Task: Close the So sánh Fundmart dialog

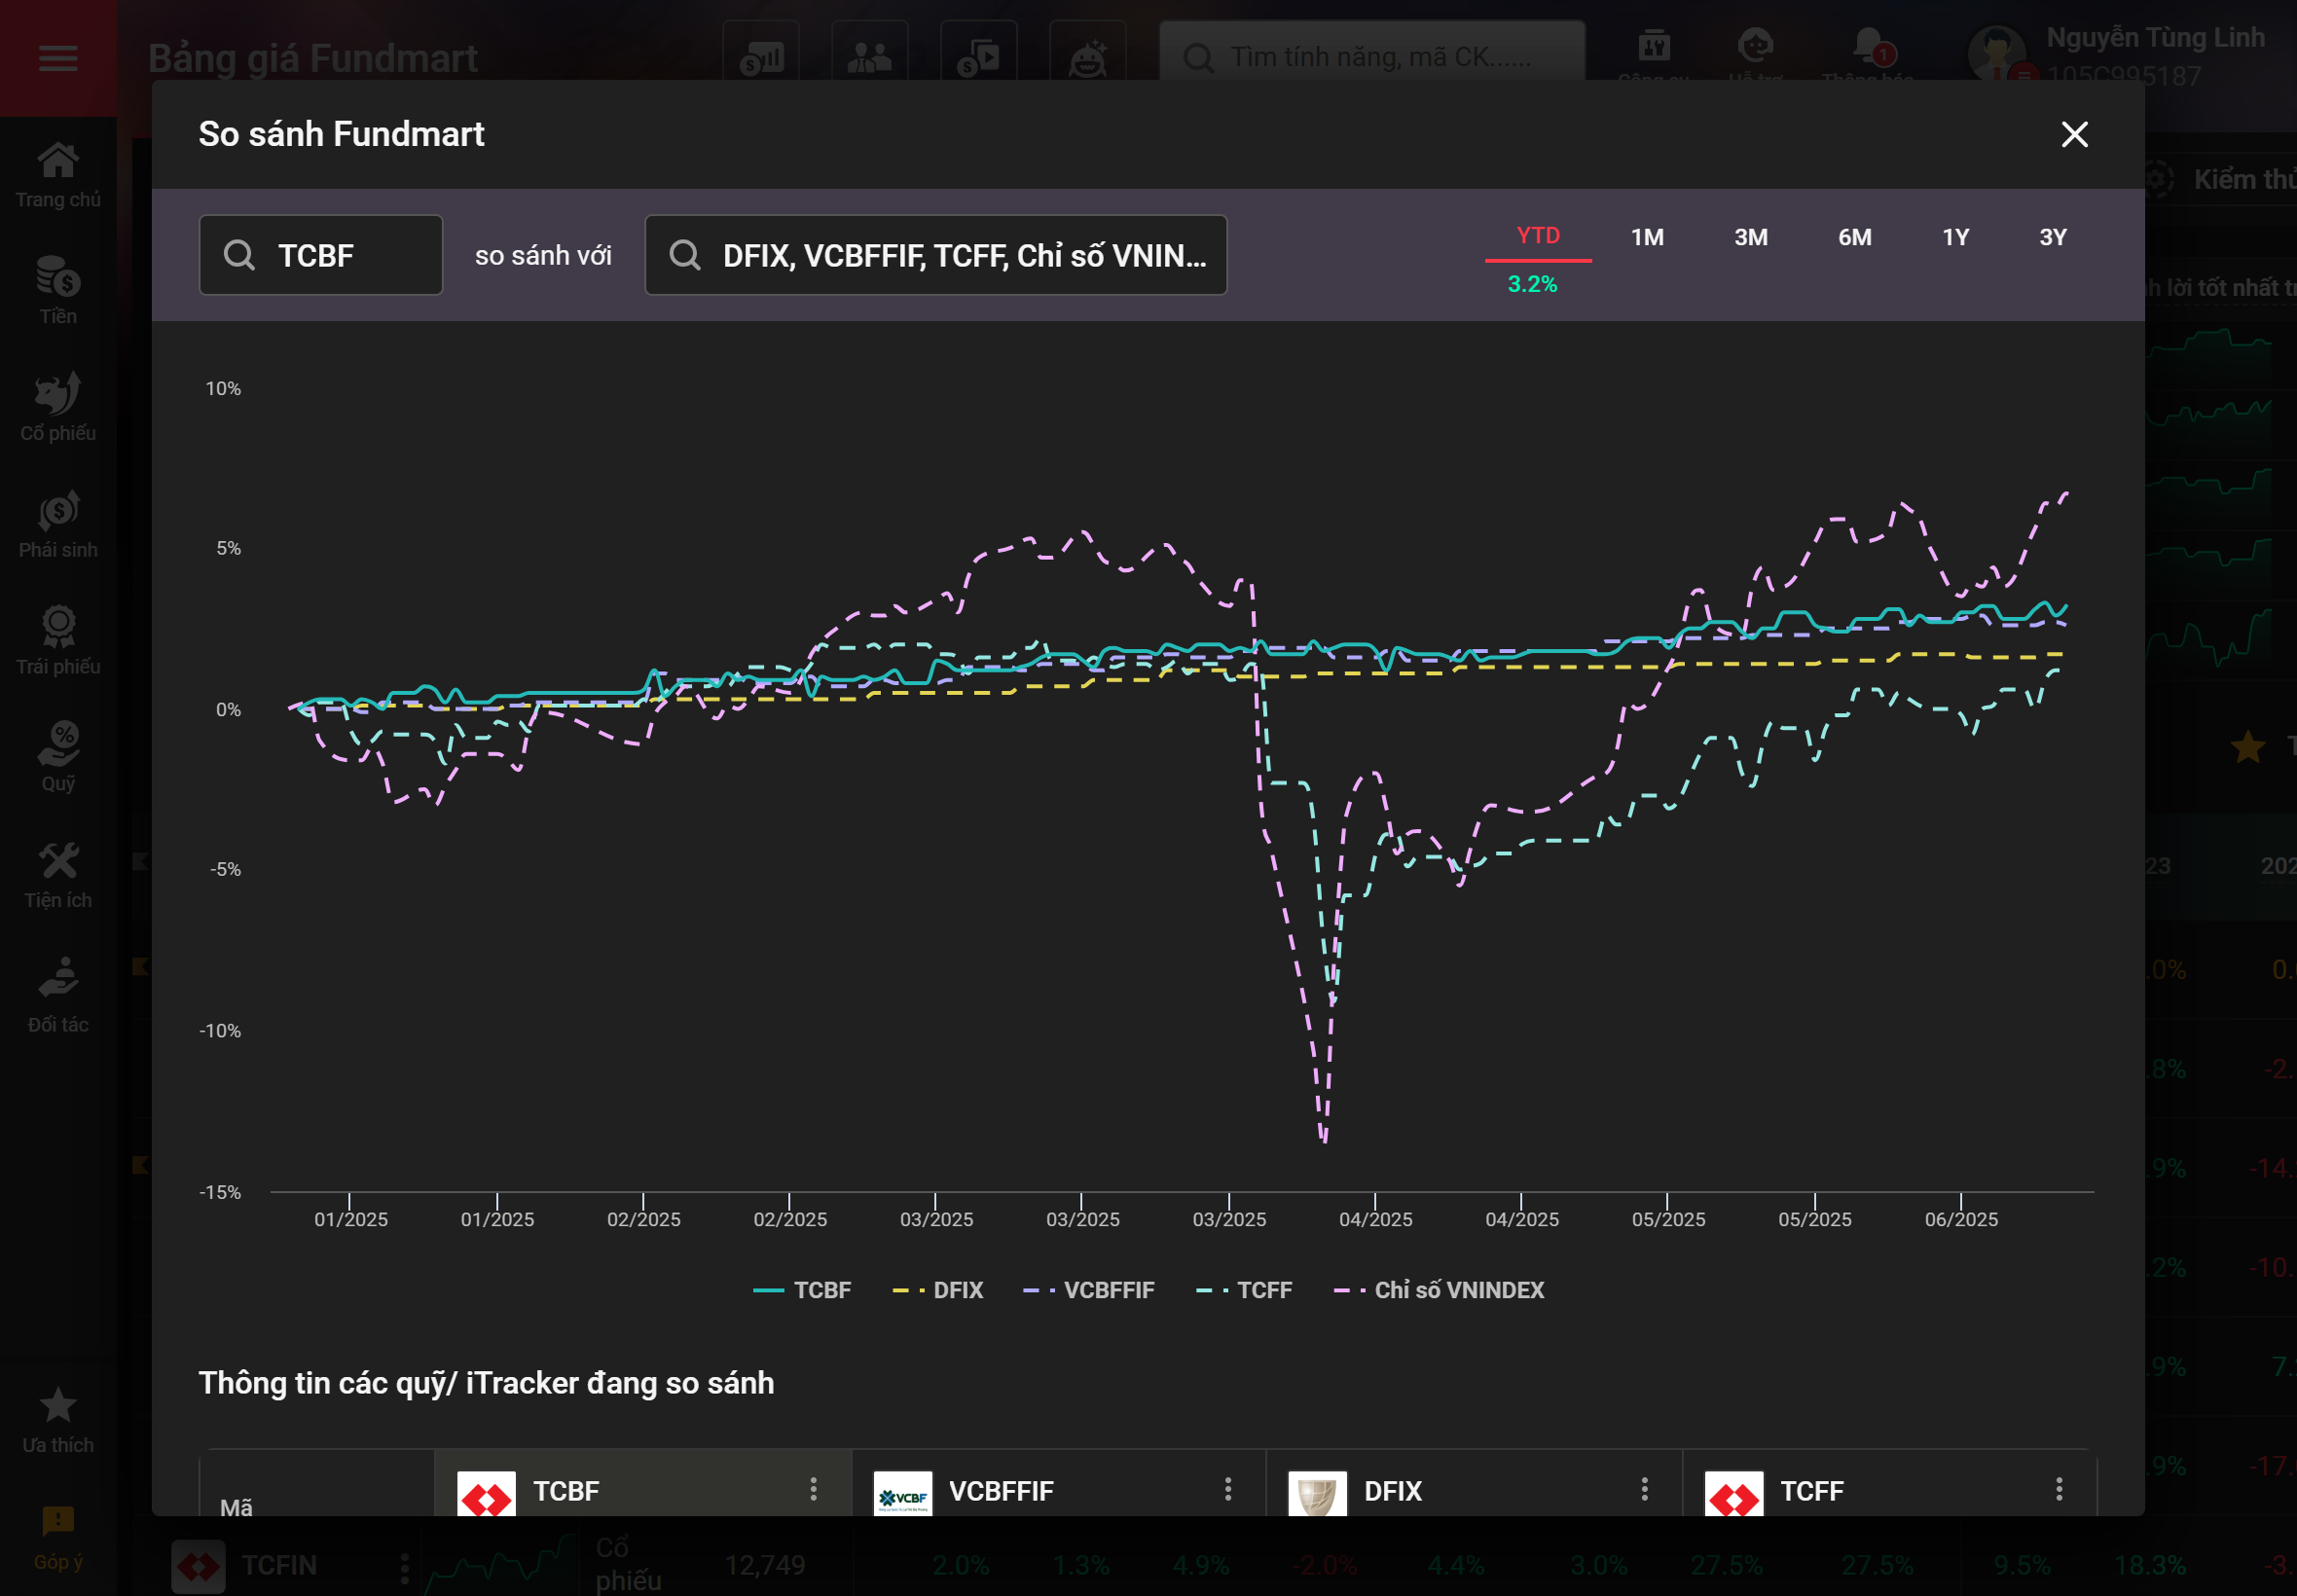Action: tap(2074, 134)
